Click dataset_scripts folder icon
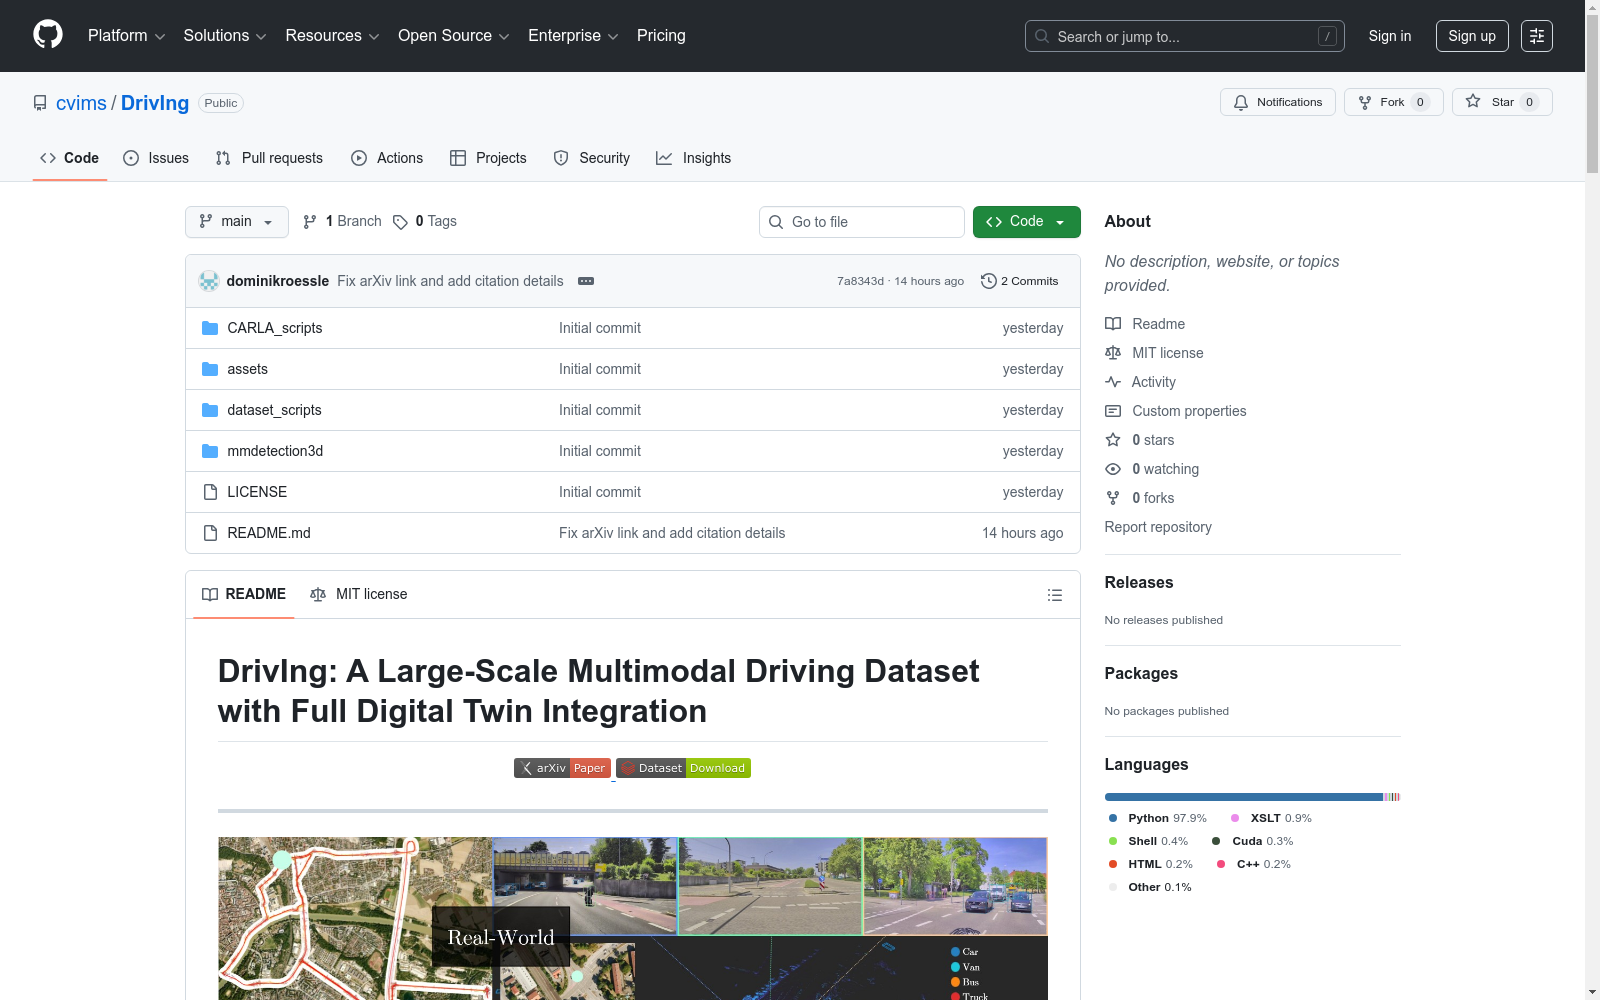1600x1000 pixels. [x=210, y=410]
